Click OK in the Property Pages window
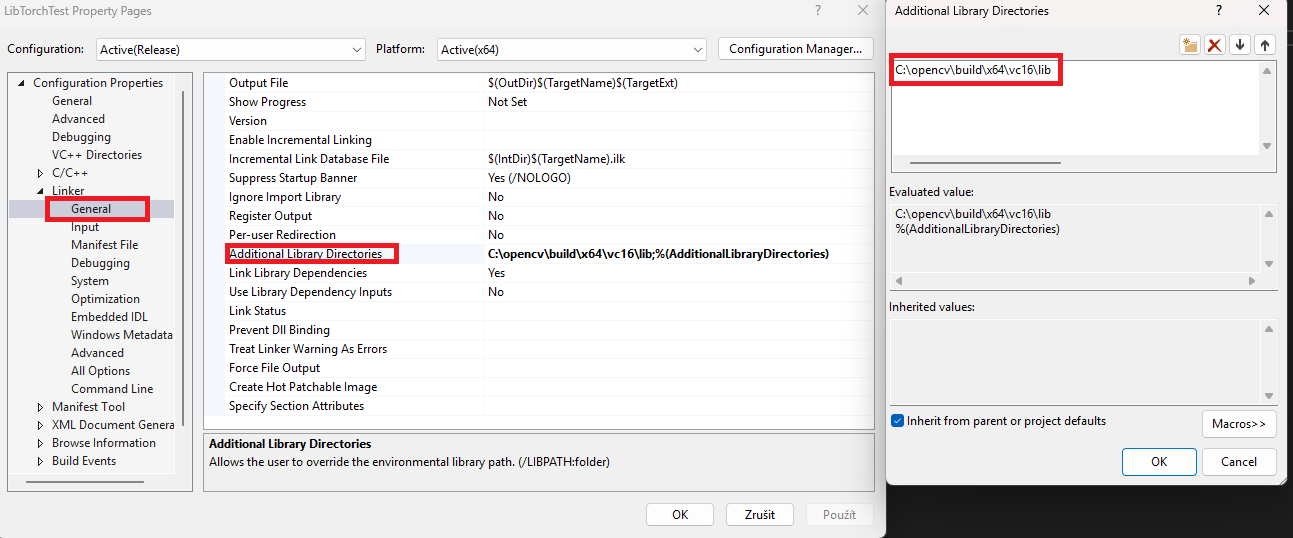Image resolution: width=1293 pixels, height=538 pixels. point(680,515)
